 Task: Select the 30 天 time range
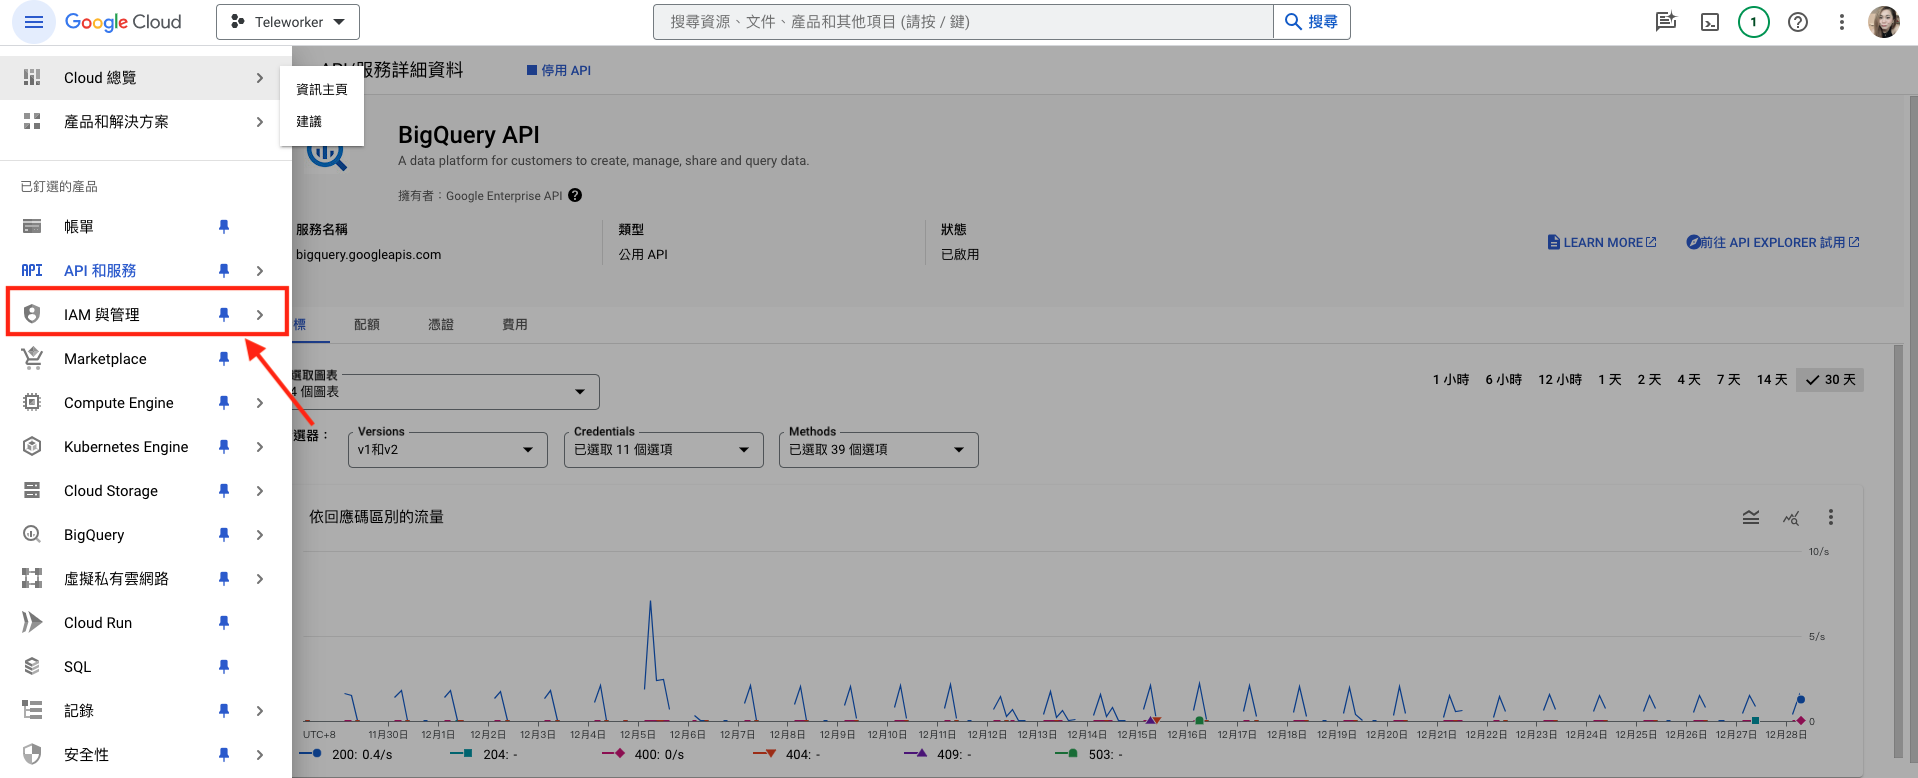pyautogui.click(x=1831, y=380)
